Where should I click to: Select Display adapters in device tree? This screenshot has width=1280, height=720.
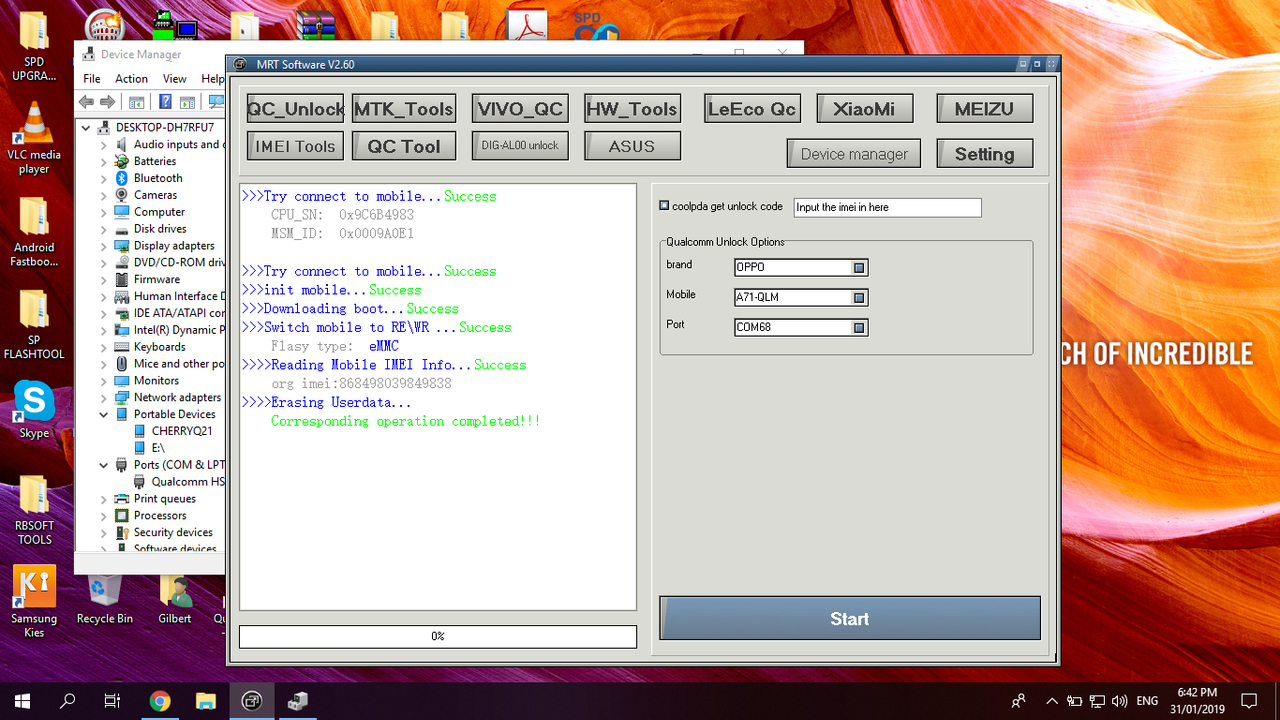coord(174,246)
